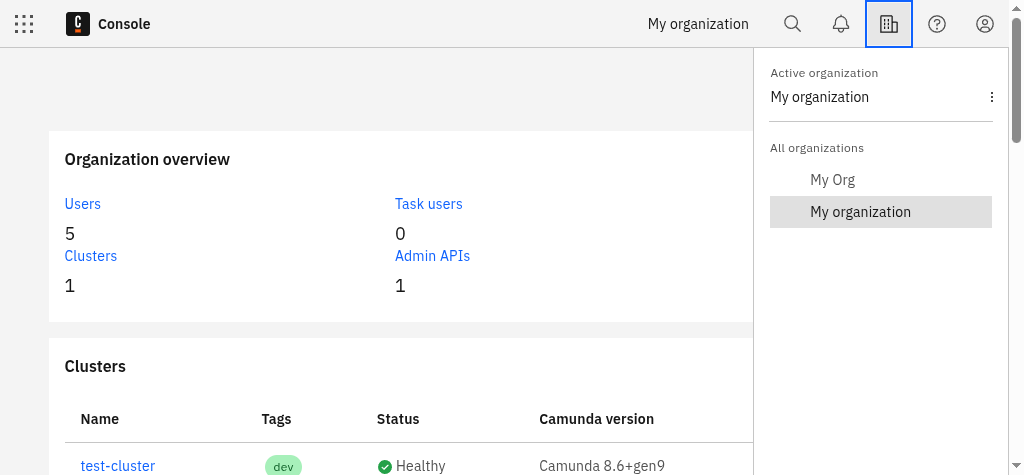
Task: Click the Status column header
Action: [x=398, y=419]
